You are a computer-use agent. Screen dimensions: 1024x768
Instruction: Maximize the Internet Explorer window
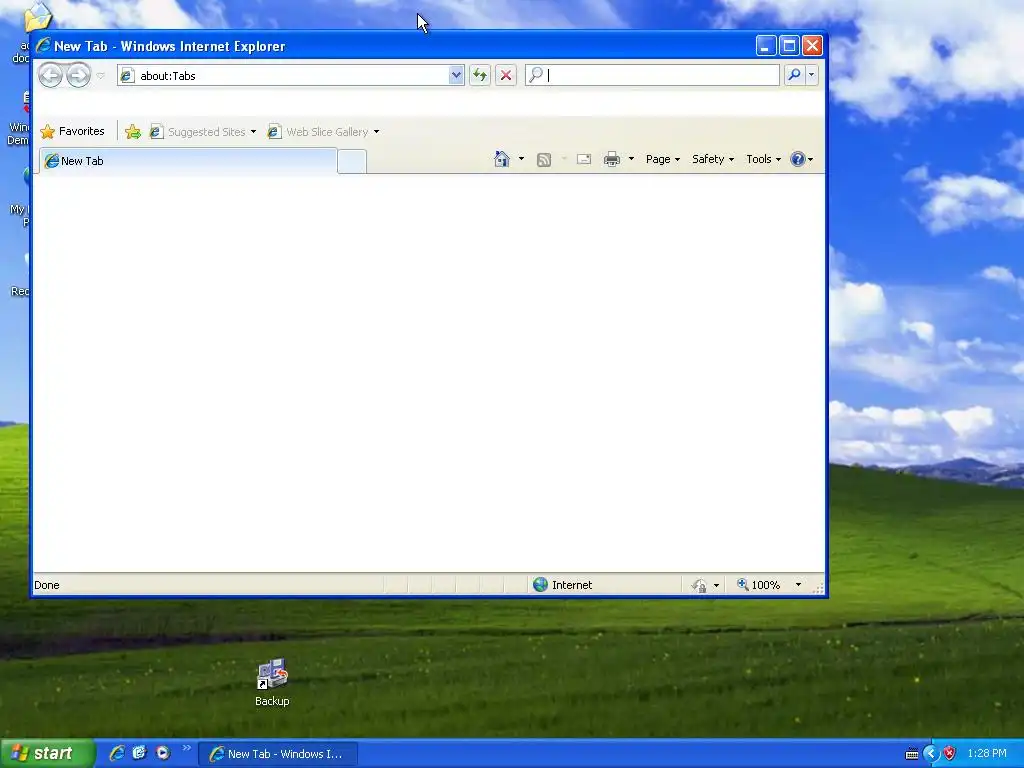789,46
